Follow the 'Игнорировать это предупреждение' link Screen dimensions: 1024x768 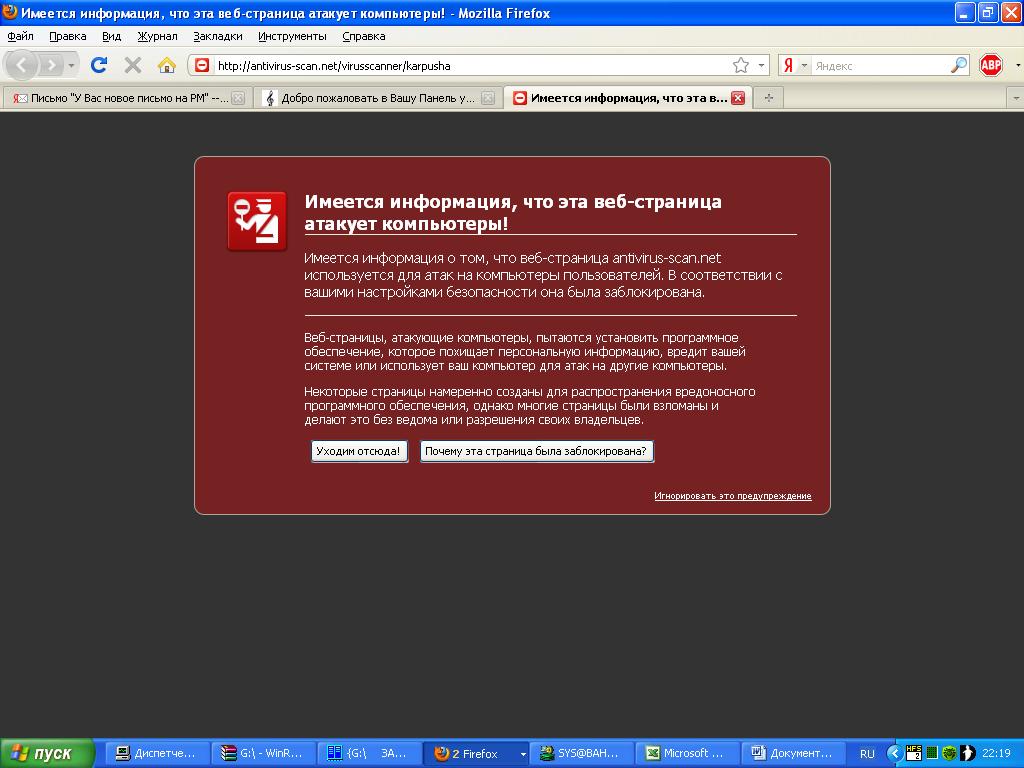[x=733, y=496]
